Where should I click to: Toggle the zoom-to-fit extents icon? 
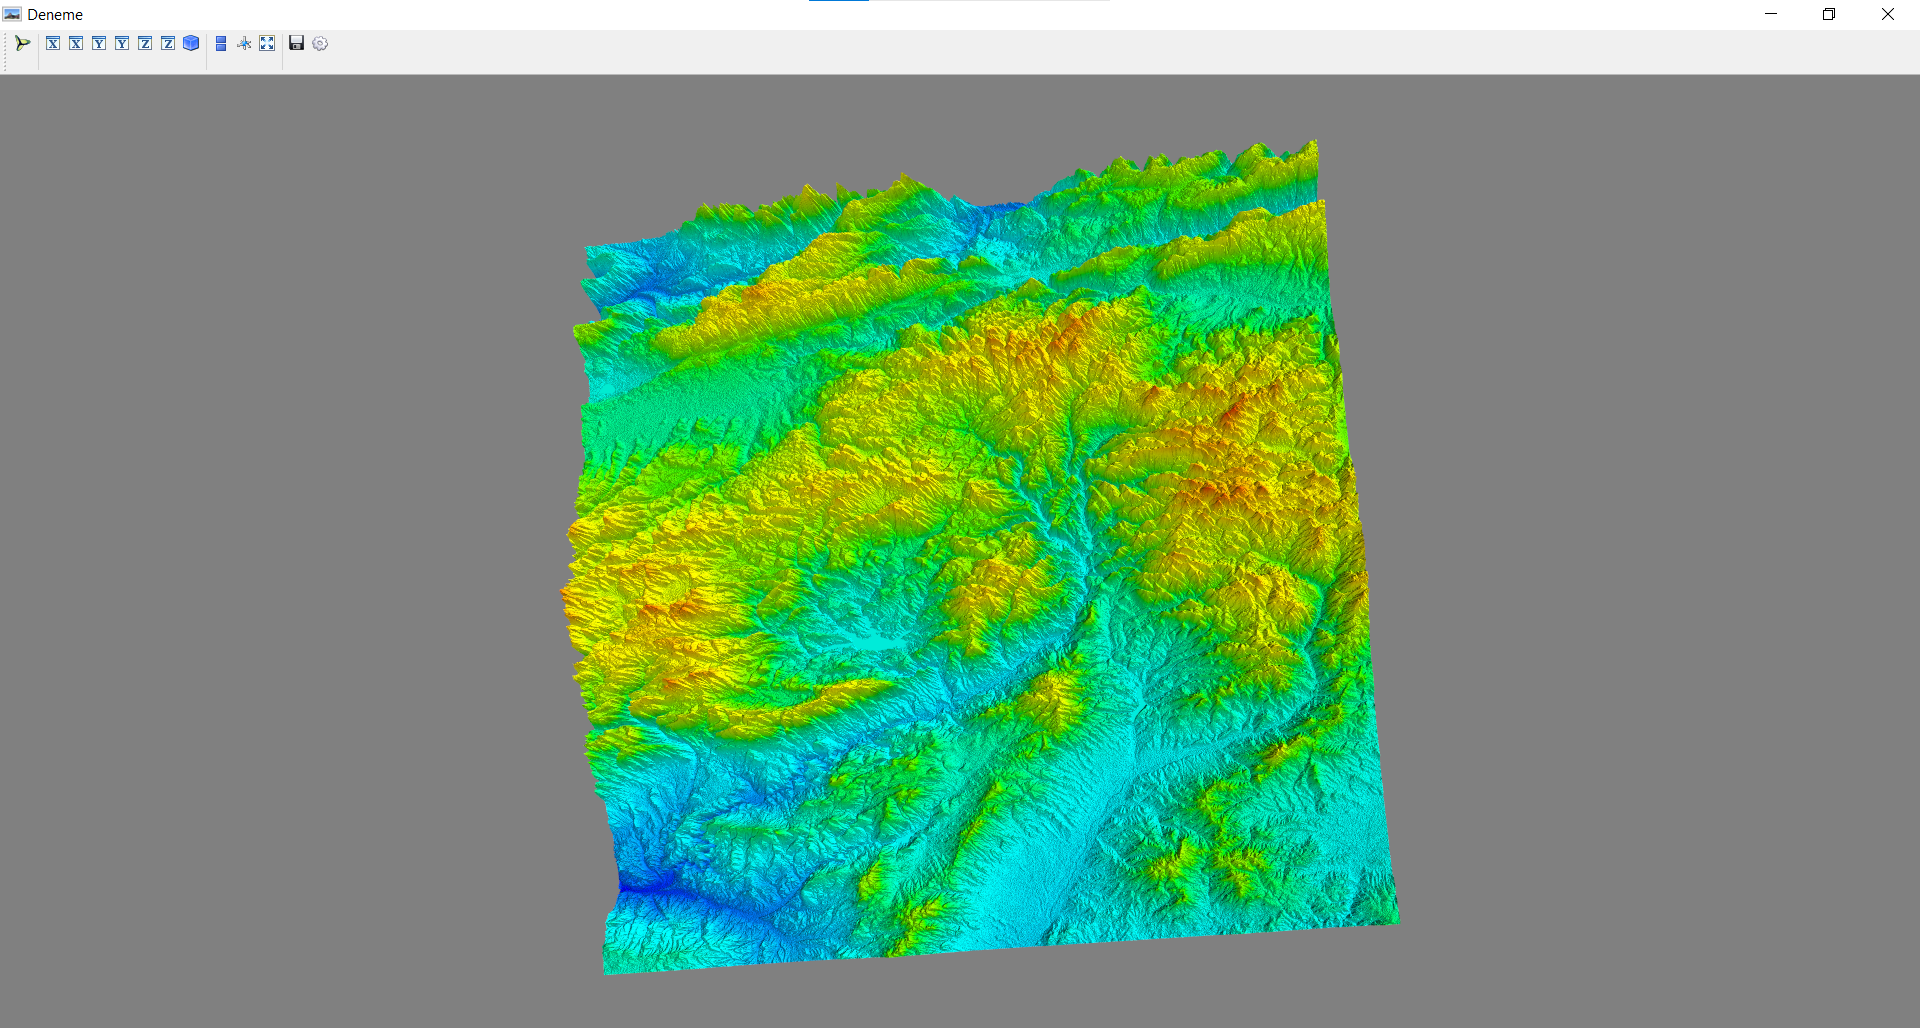267,43
